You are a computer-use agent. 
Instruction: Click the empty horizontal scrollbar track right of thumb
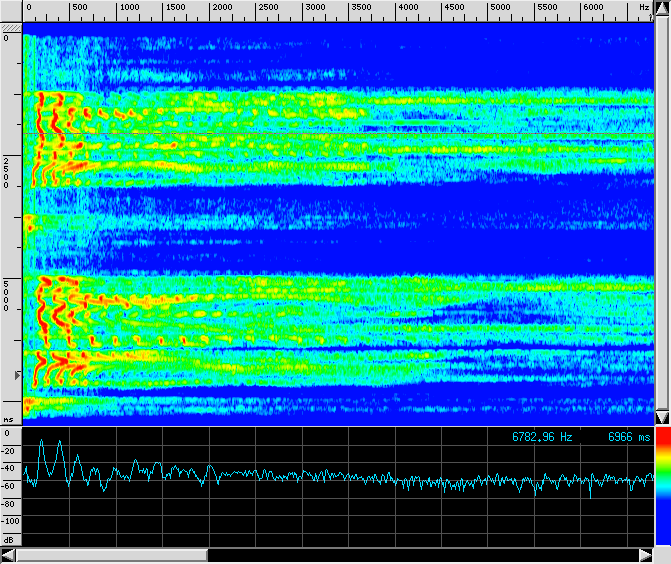pos(420,555)
